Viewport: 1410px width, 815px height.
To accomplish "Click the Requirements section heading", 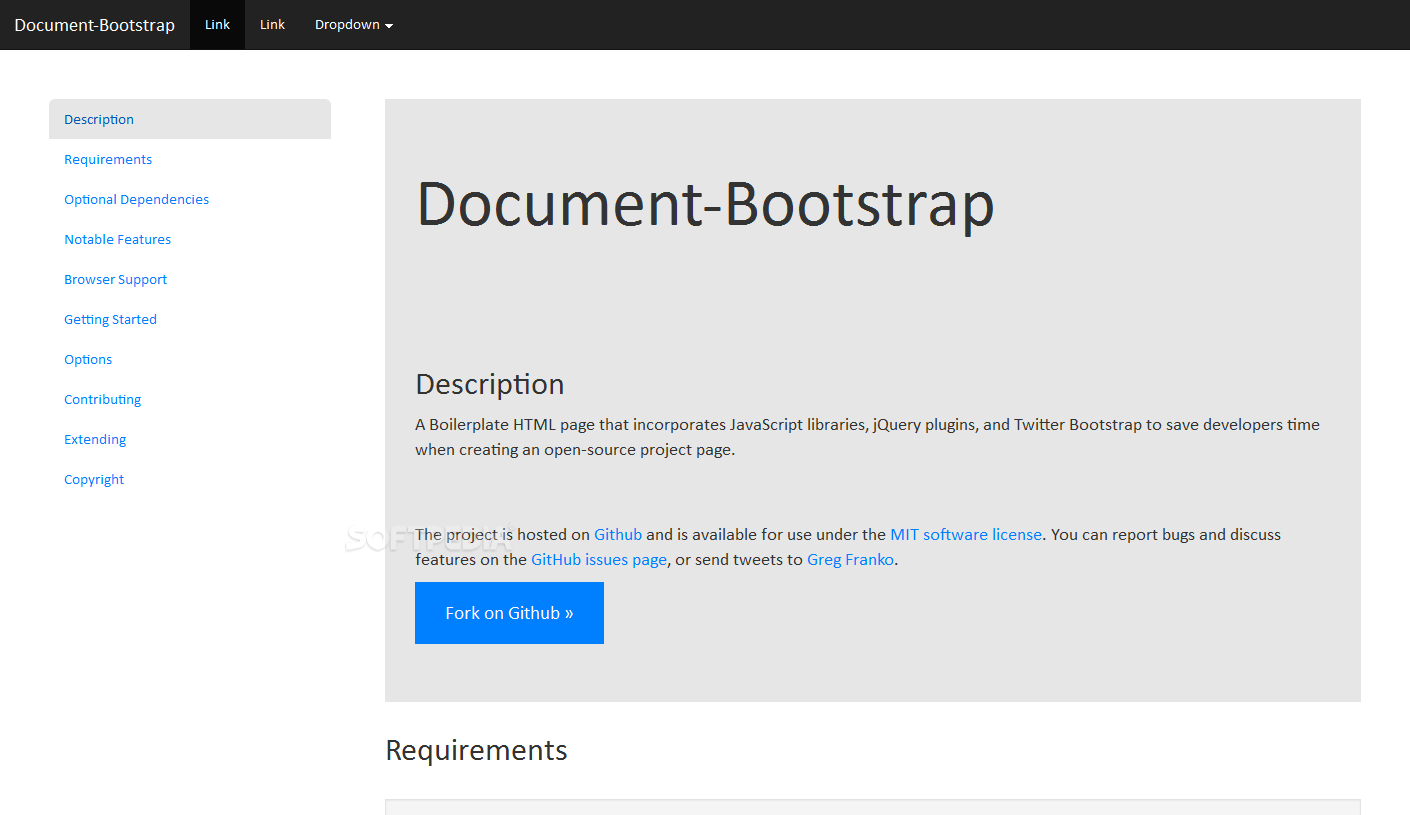I will point(476,750).
